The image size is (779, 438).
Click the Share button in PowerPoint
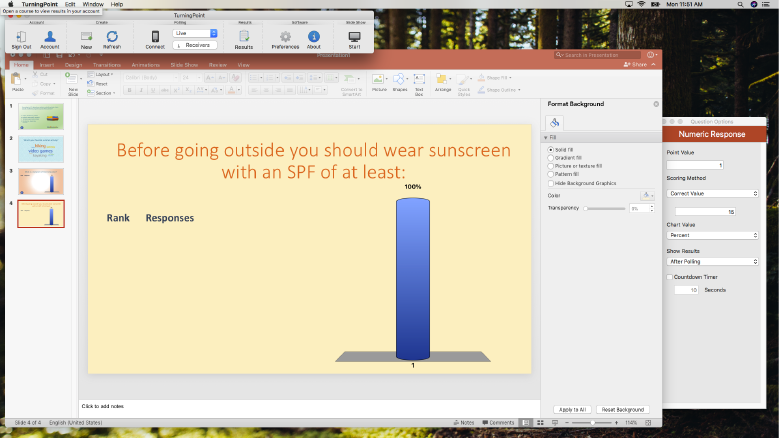(x=635, y=65)
